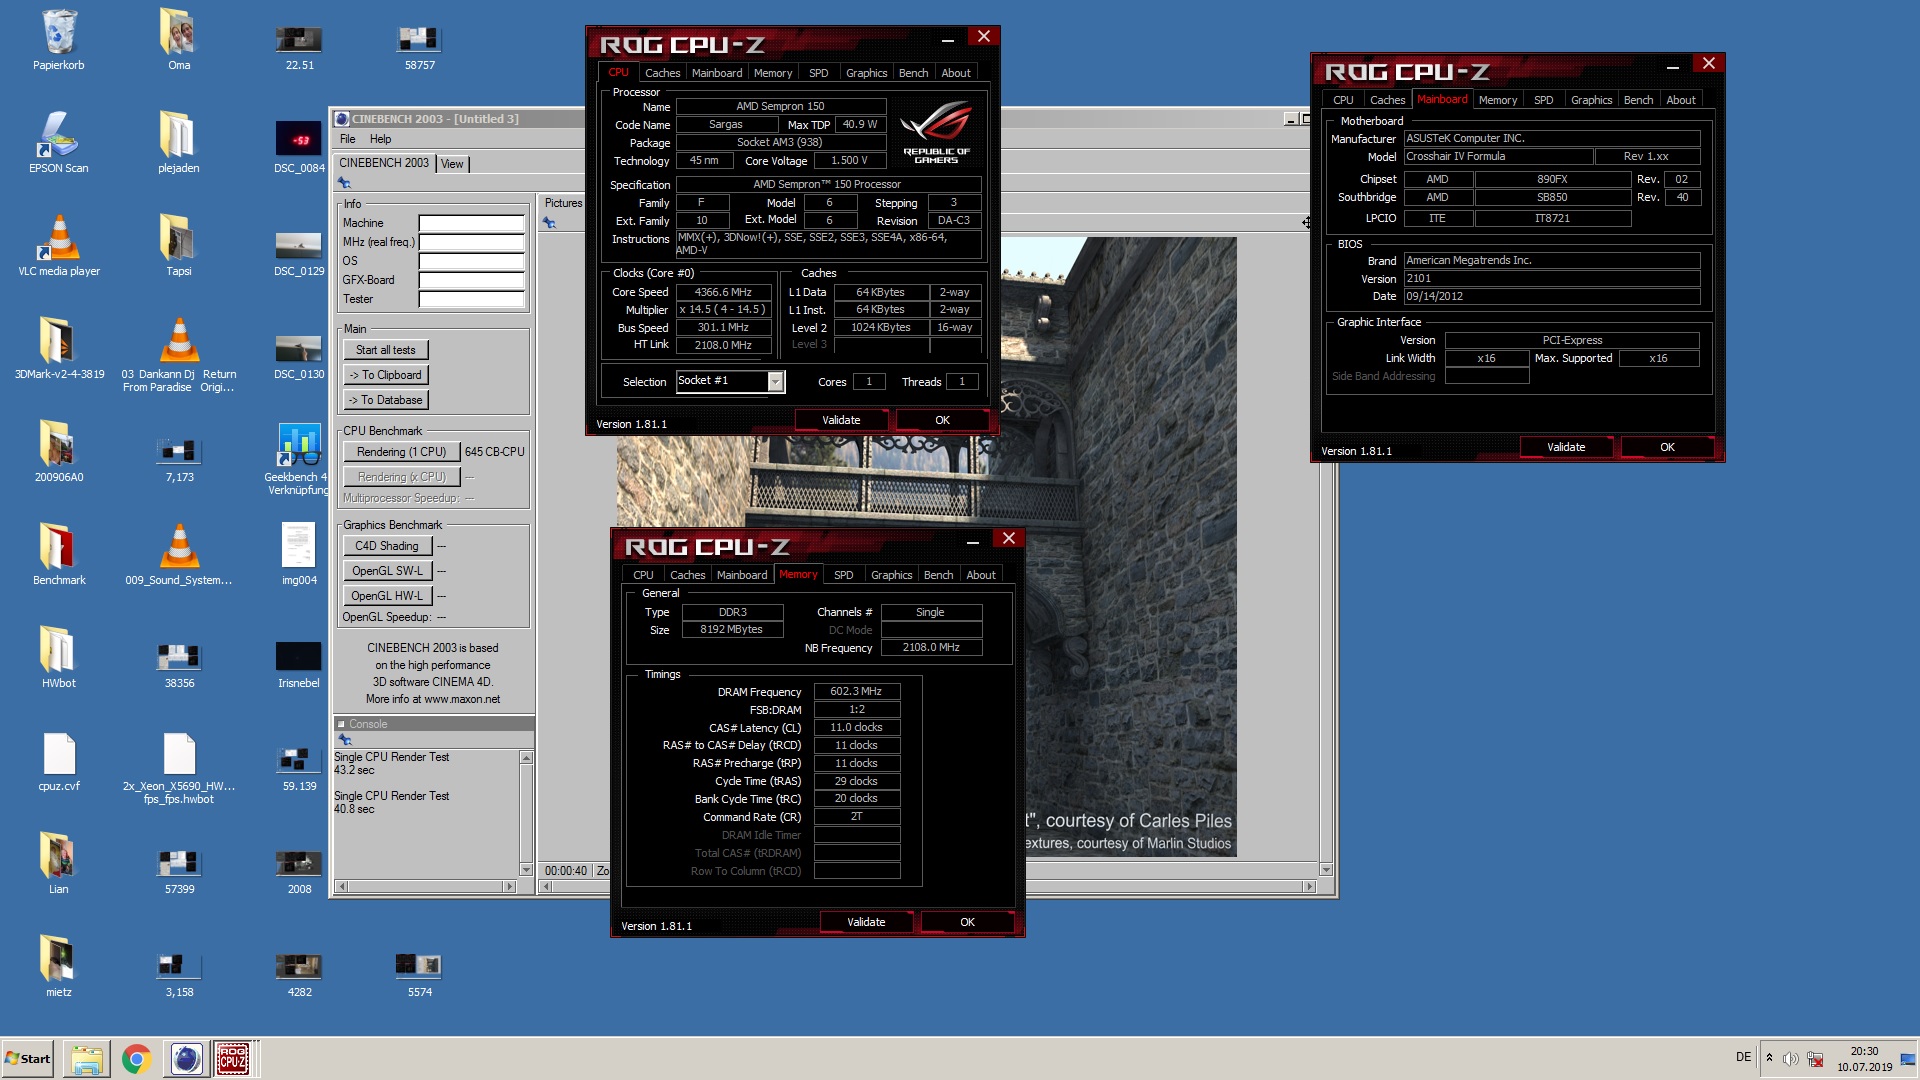Open Bench tab in the CPU-Z CPU window
Image resolution: width=1920 pixels, height=1080 pixels.
coord(913,73)
